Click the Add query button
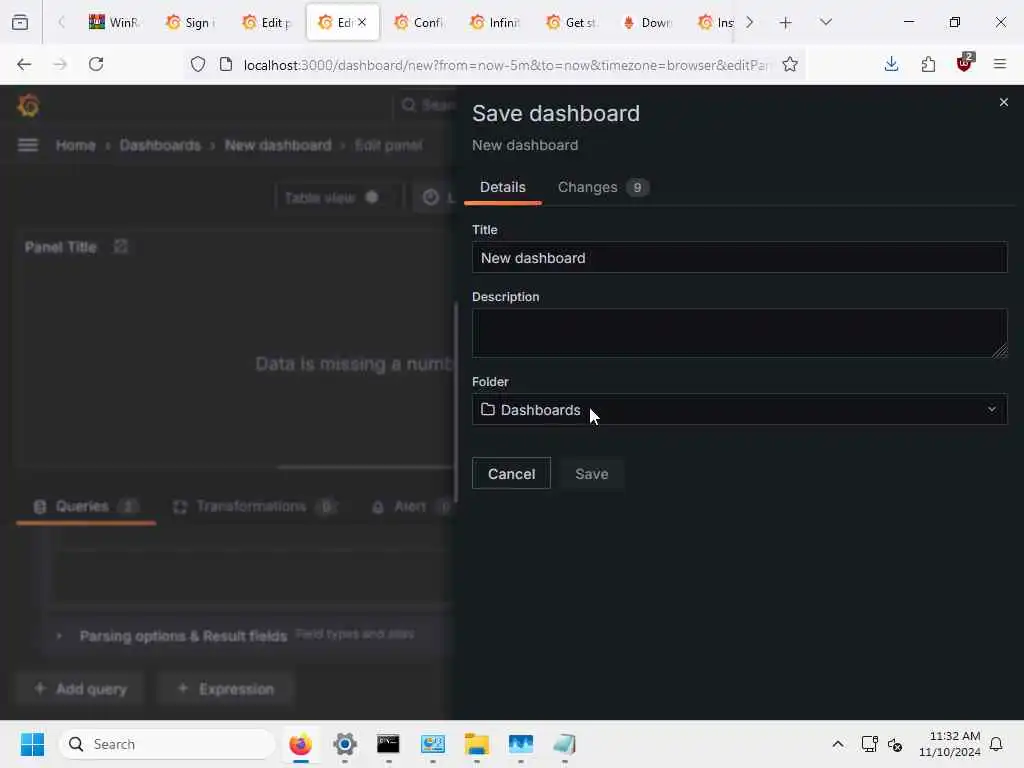1024x768 pixels. click(80, 688)
